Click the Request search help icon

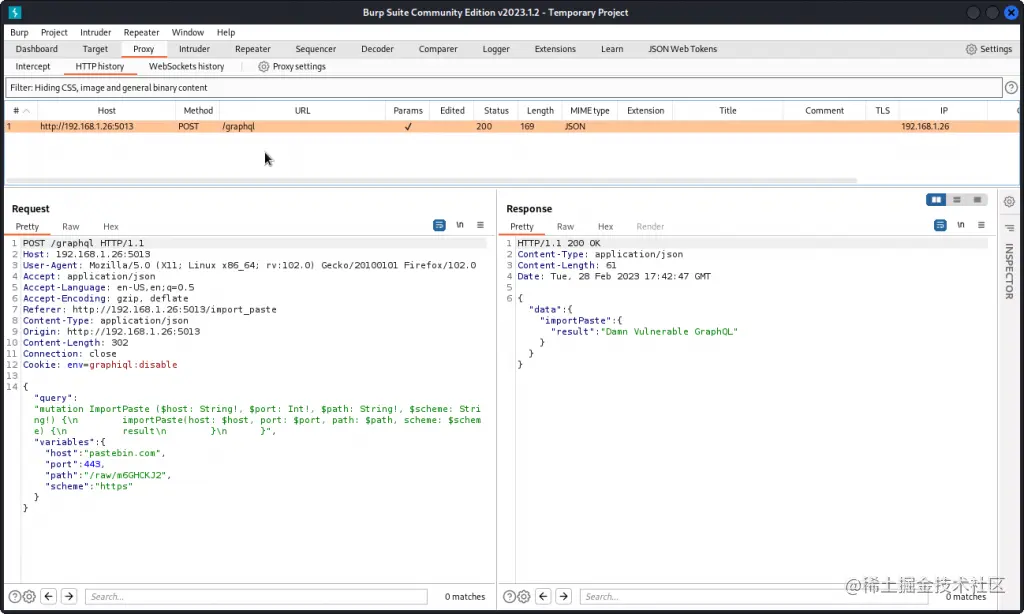point(14,596)
